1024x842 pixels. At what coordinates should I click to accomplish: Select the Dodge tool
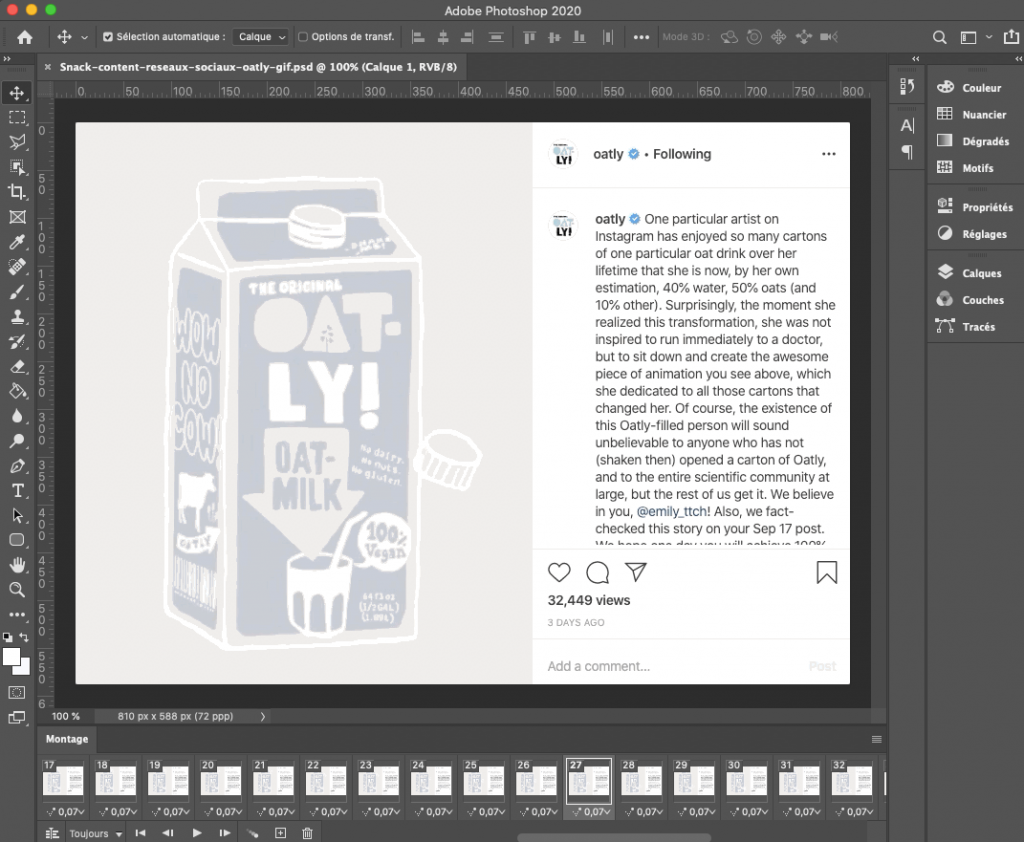[x=17, y=441]
